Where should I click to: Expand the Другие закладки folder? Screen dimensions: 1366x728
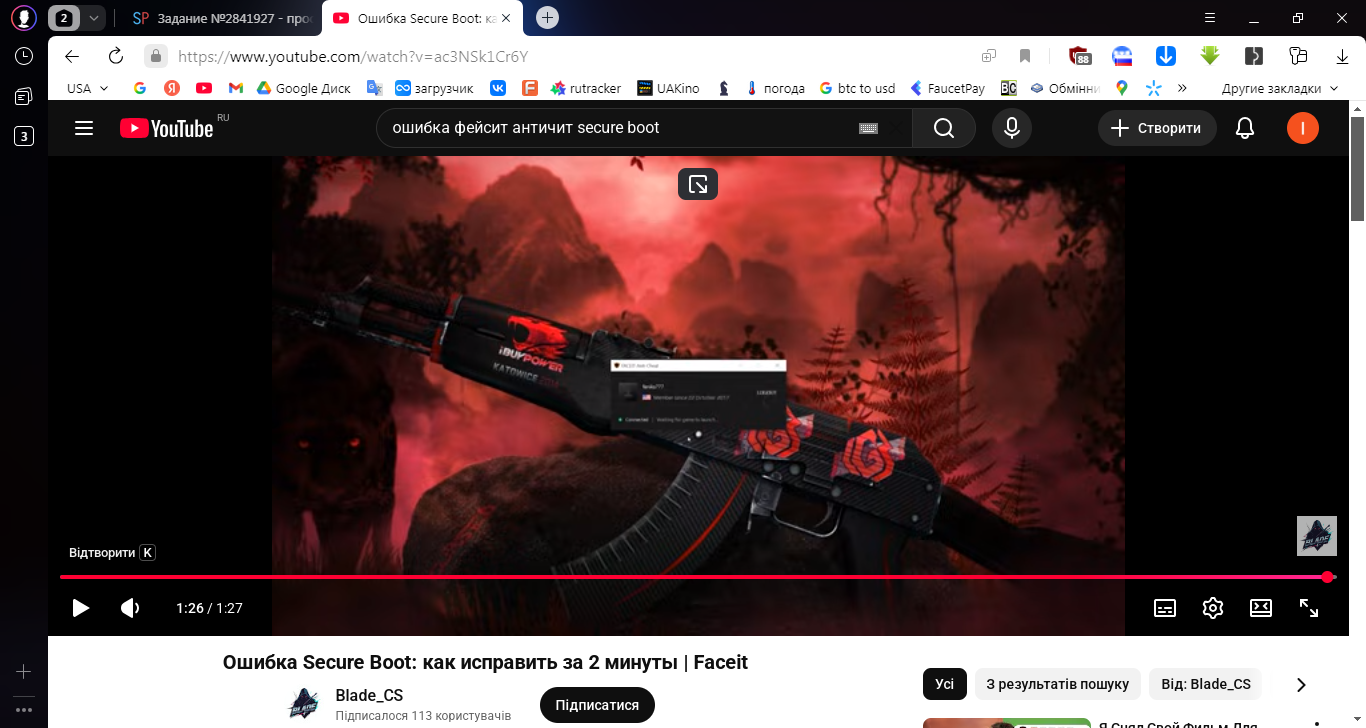[x=1280, y=88]
